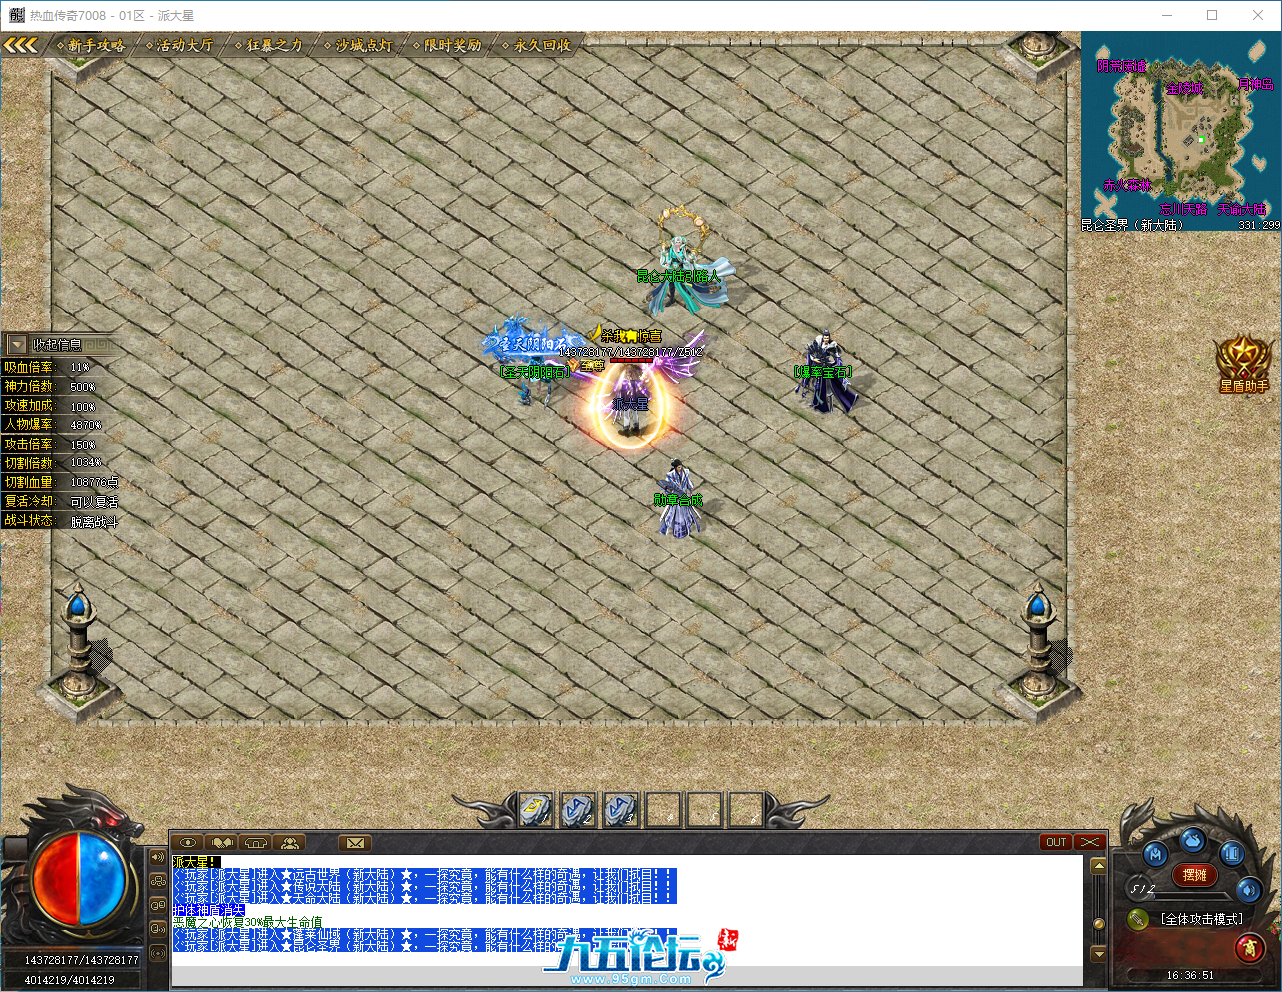Click the 星盾助手 helper badge icon
This screenshot has height=992, width=1282.
coord(1243,362)
